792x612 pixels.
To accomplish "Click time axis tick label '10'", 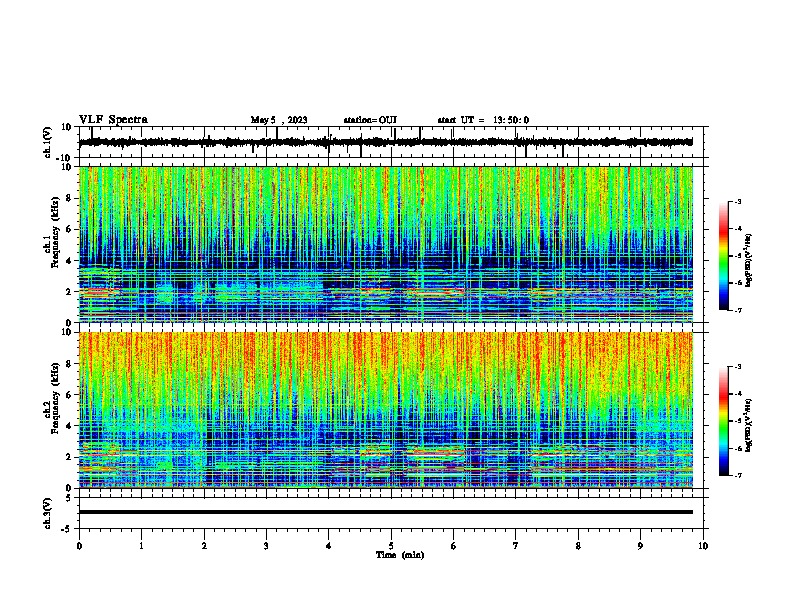I will click(703, 546).
